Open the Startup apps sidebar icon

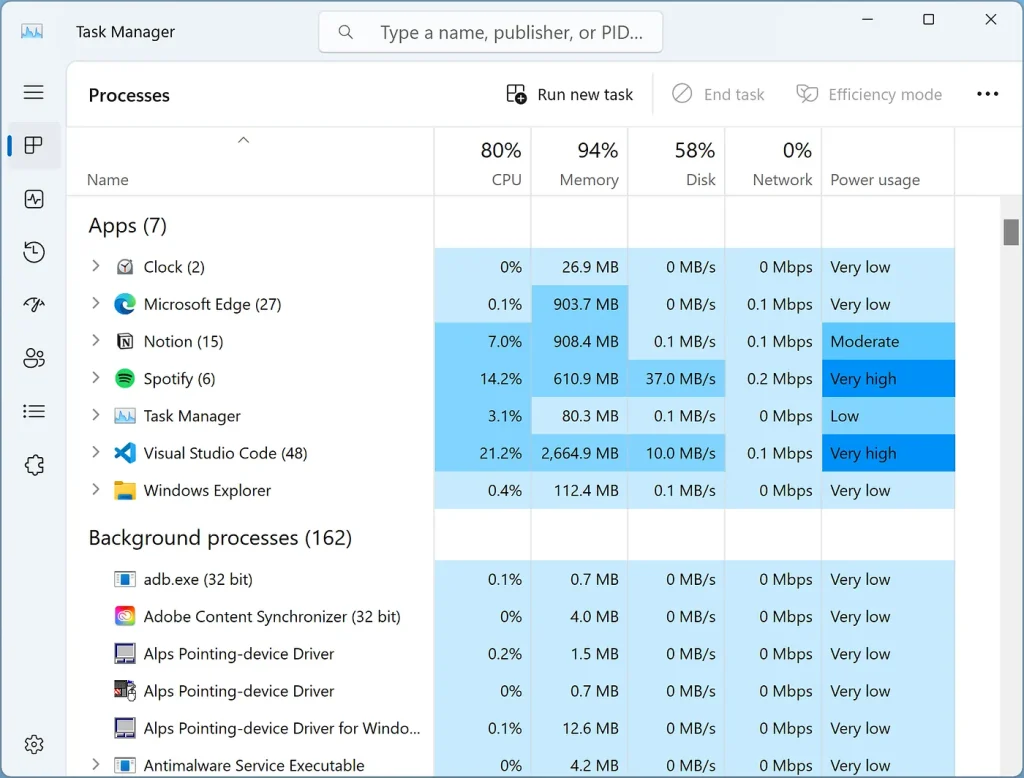tap(33, 304)
